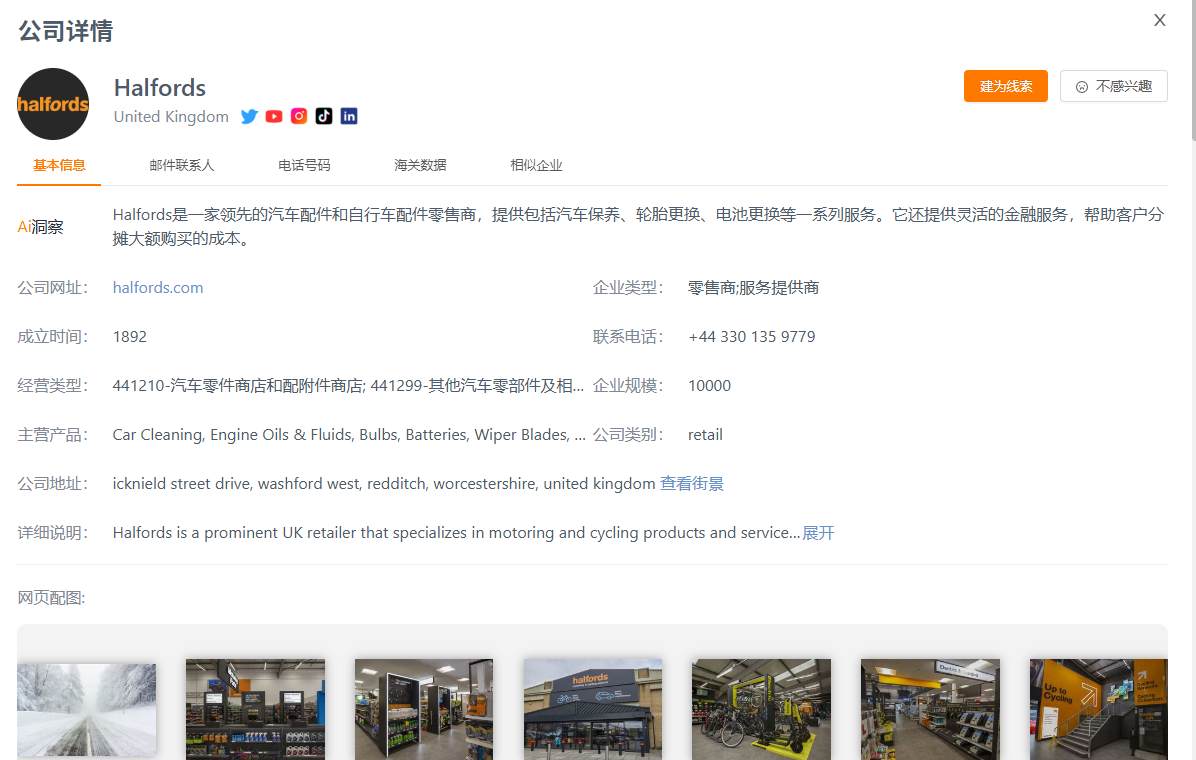
Task: Click the 零售商;服务提供商 enterprise type
Action: click(753, 288)
